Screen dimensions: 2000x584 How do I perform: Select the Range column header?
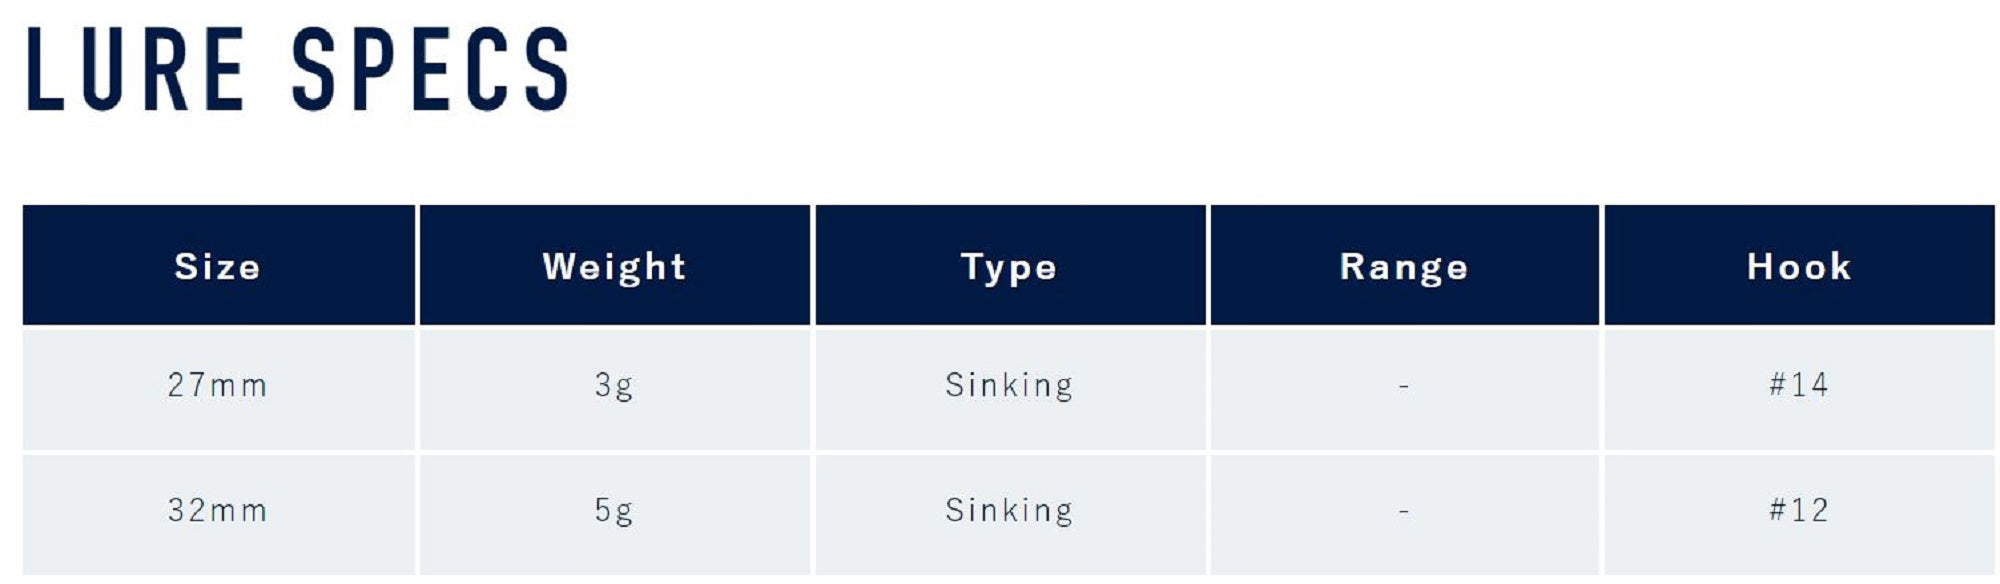pyautogui.click(x=1404, y=267)
